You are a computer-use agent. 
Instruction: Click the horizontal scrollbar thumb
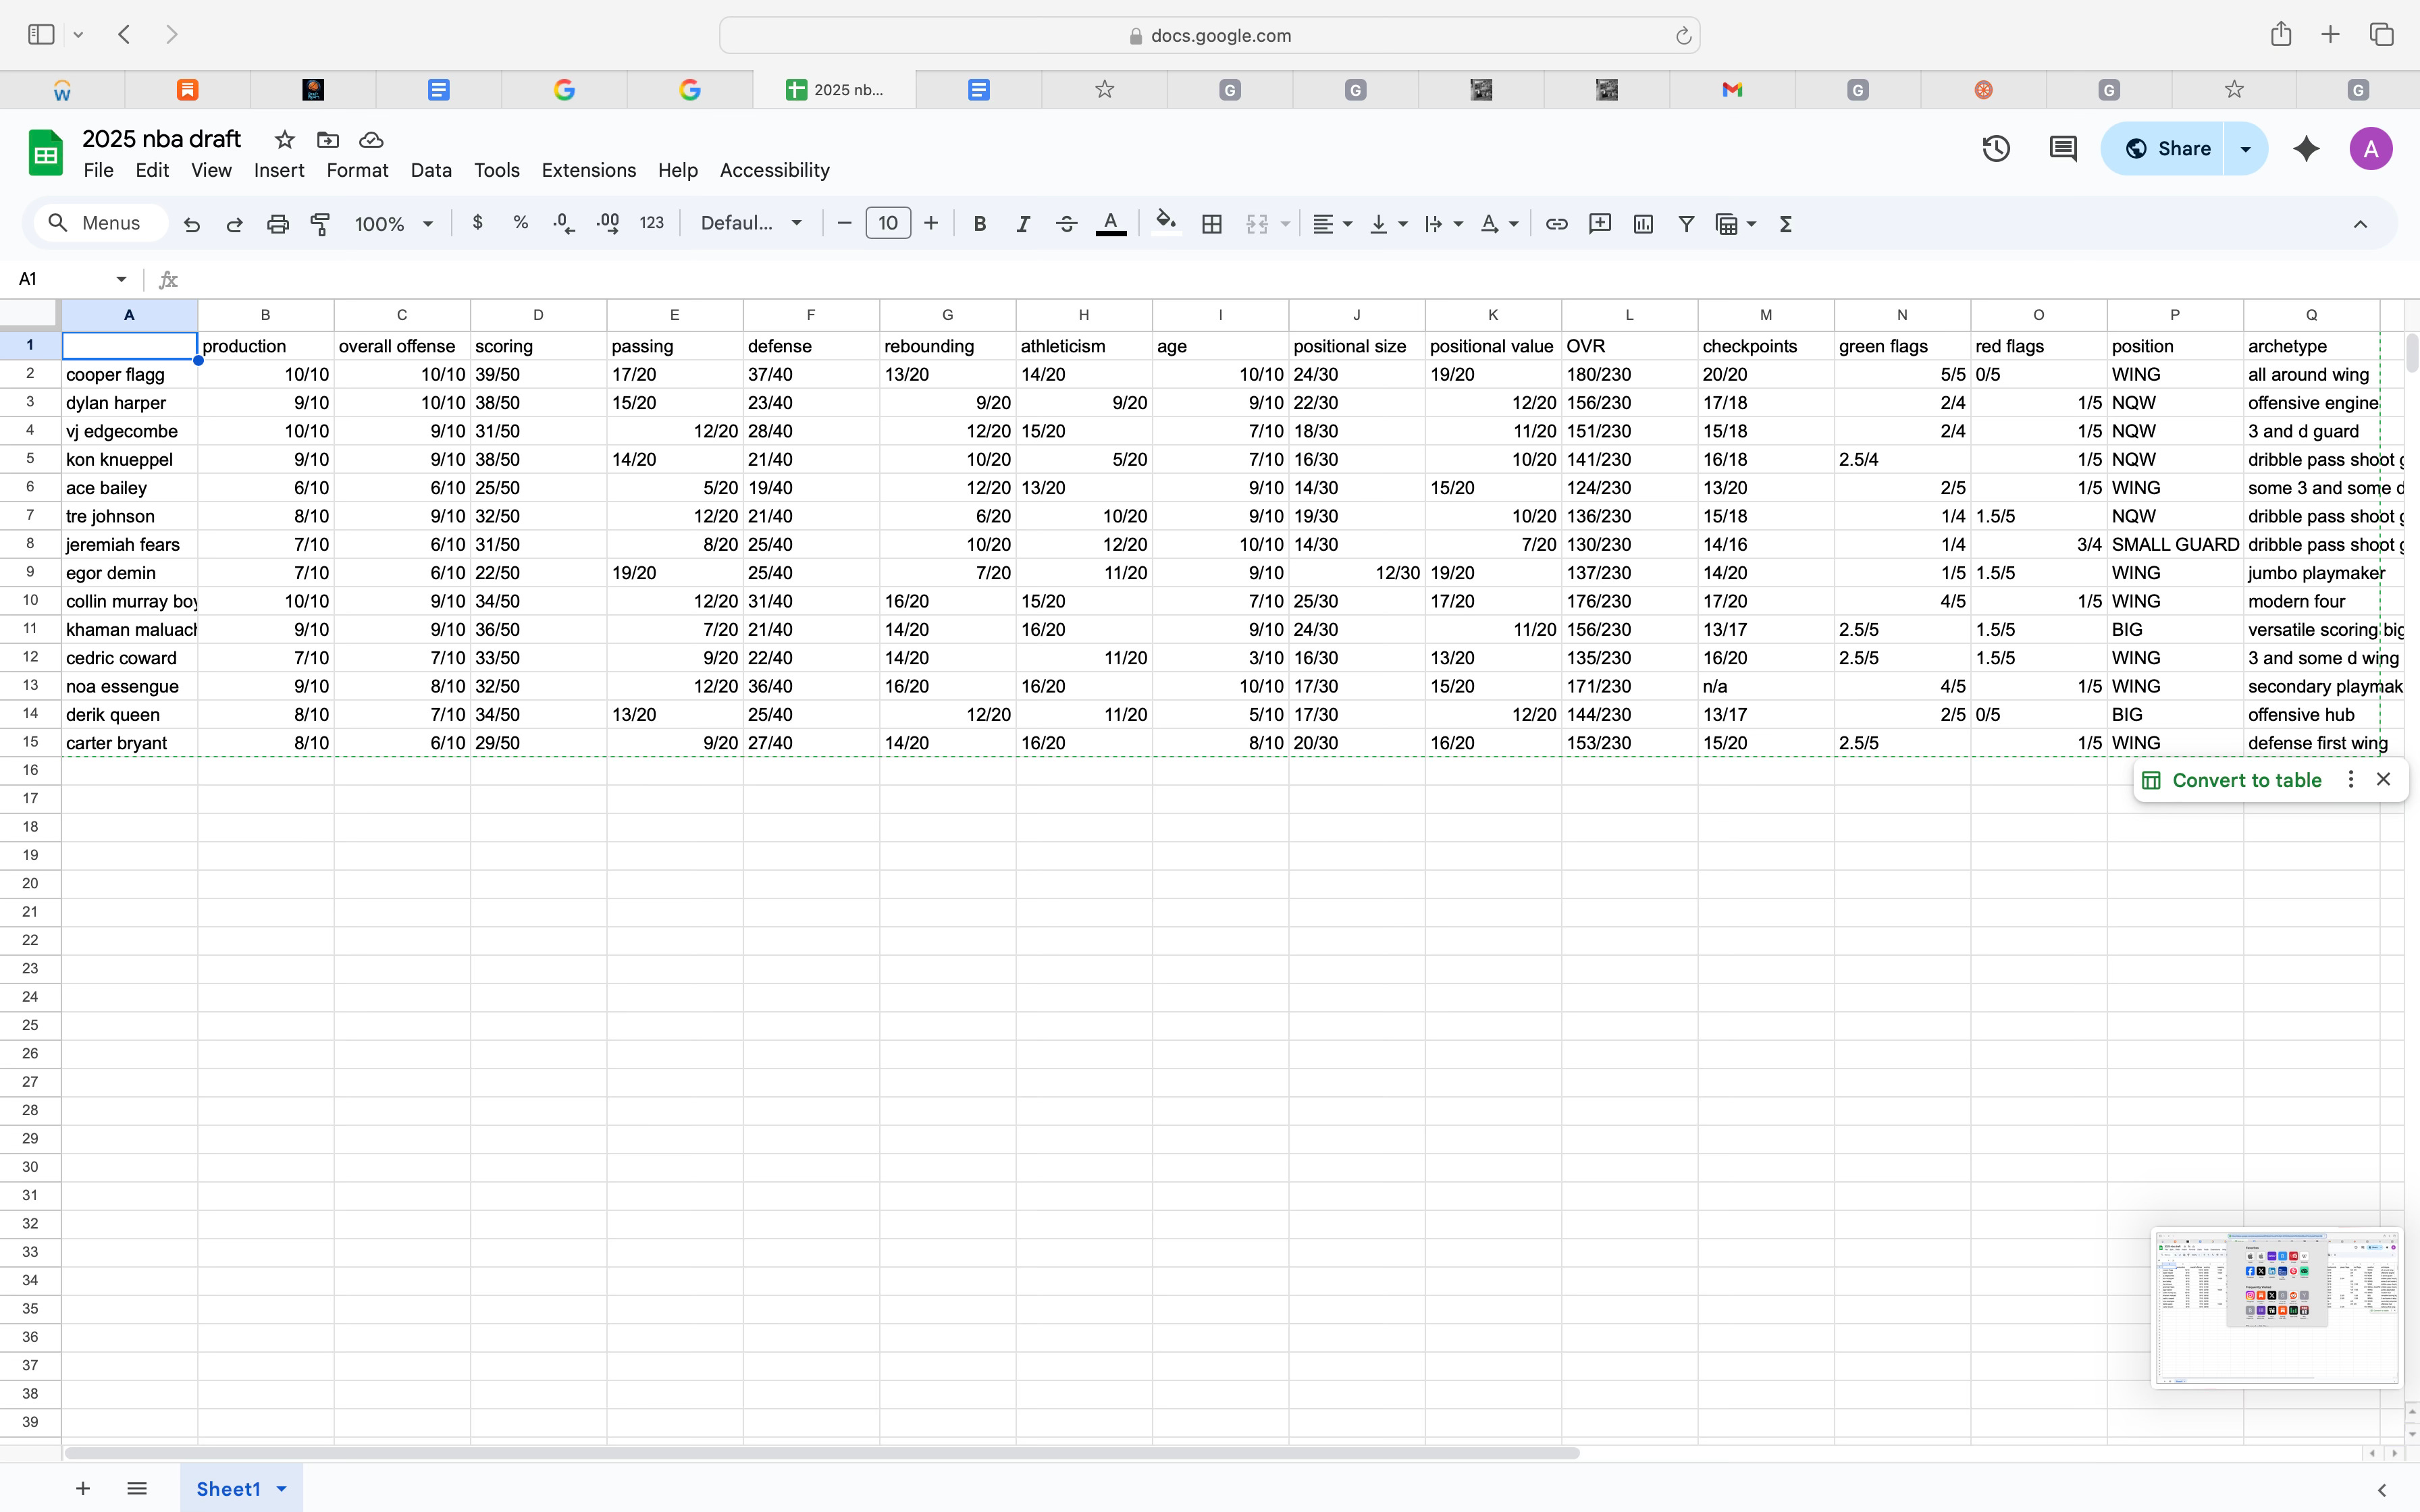821,1453
